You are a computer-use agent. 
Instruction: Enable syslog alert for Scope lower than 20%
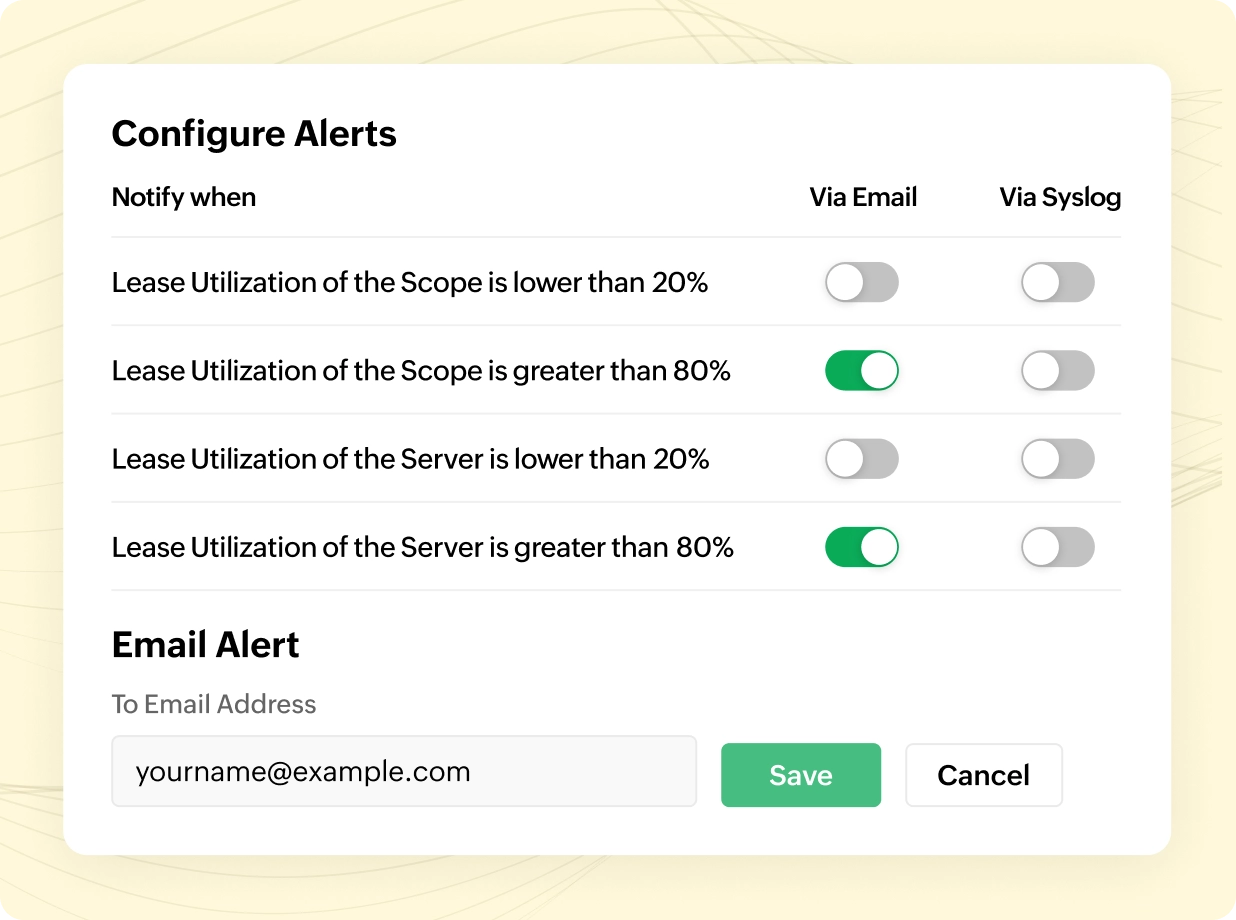(1057, 283)
